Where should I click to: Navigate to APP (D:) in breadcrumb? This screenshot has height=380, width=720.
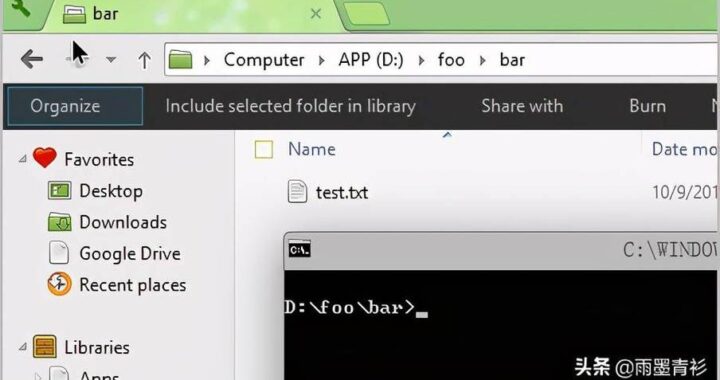pos(371,60)
